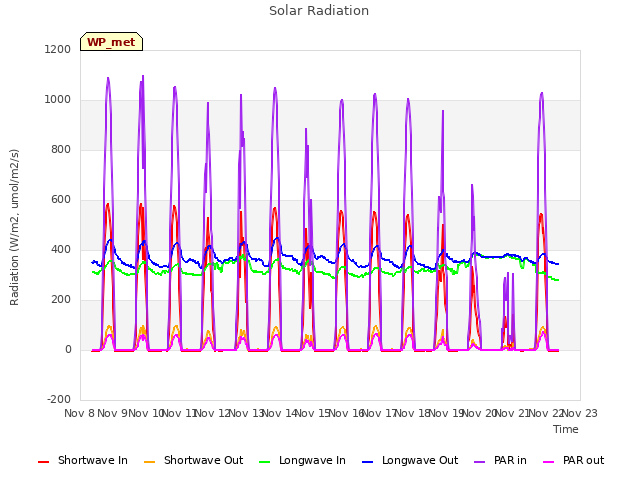Click the orange Shortwave Out legend swatch
Viewport: 640px width, 480px height.
click(x=149, y=462)
